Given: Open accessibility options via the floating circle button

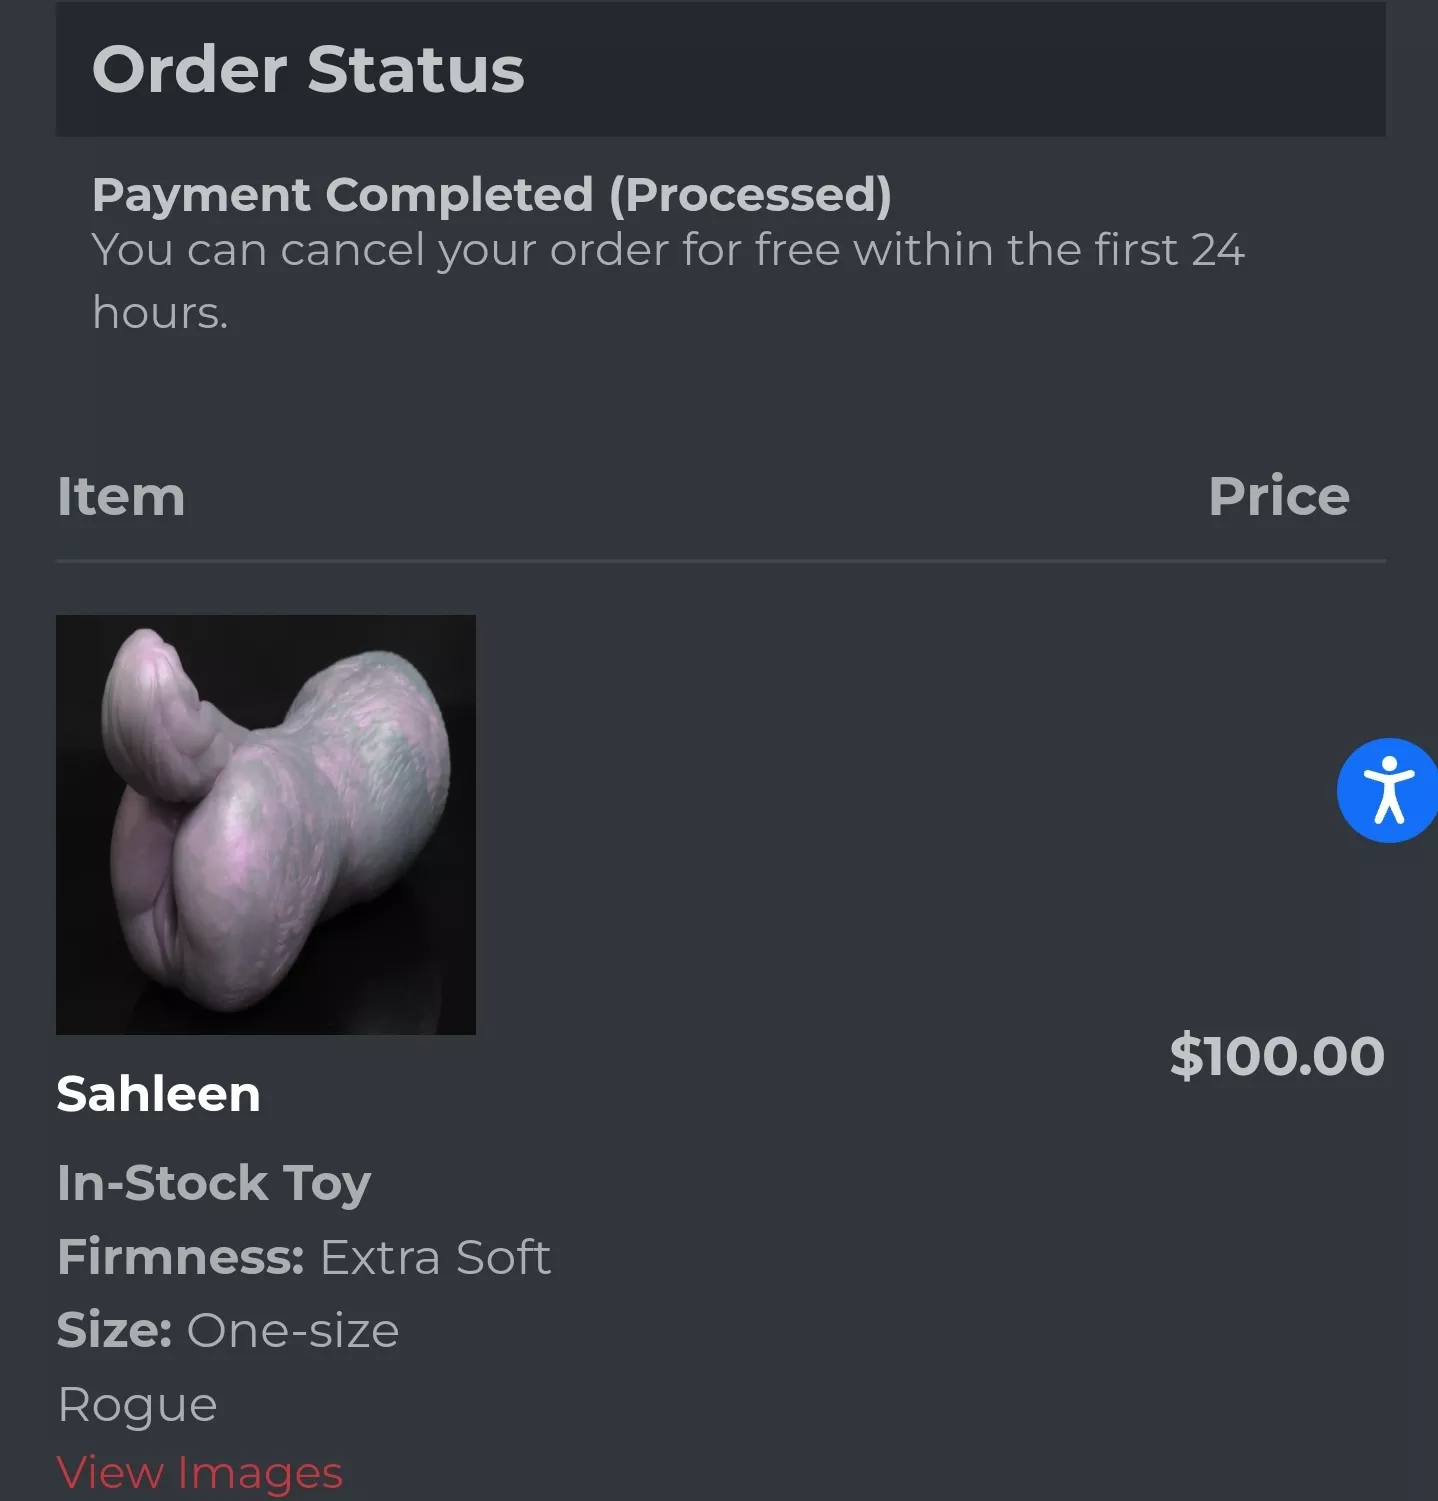Looking at the screenshot, I should pyautogui.click(x=1388, y=790).
